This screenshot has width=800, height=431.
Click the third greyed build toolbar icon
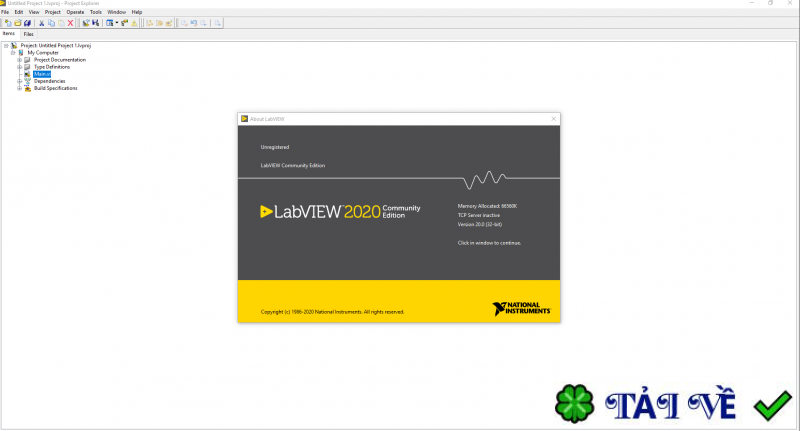click(x=169, y=23)
